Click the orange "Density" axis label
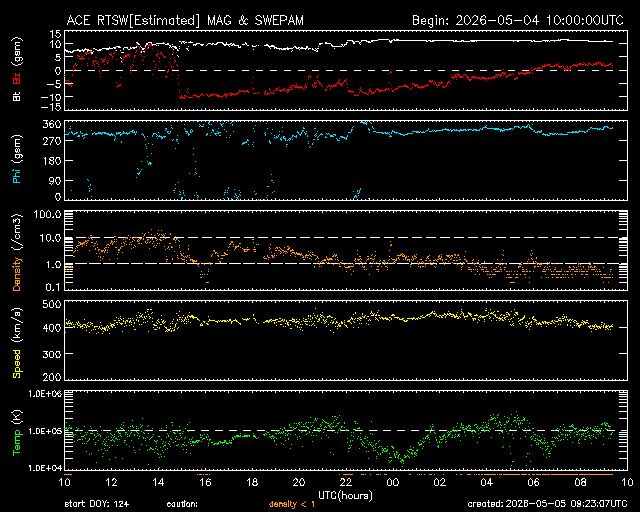Viewport: 640px width, 512px height. [17, 274]
